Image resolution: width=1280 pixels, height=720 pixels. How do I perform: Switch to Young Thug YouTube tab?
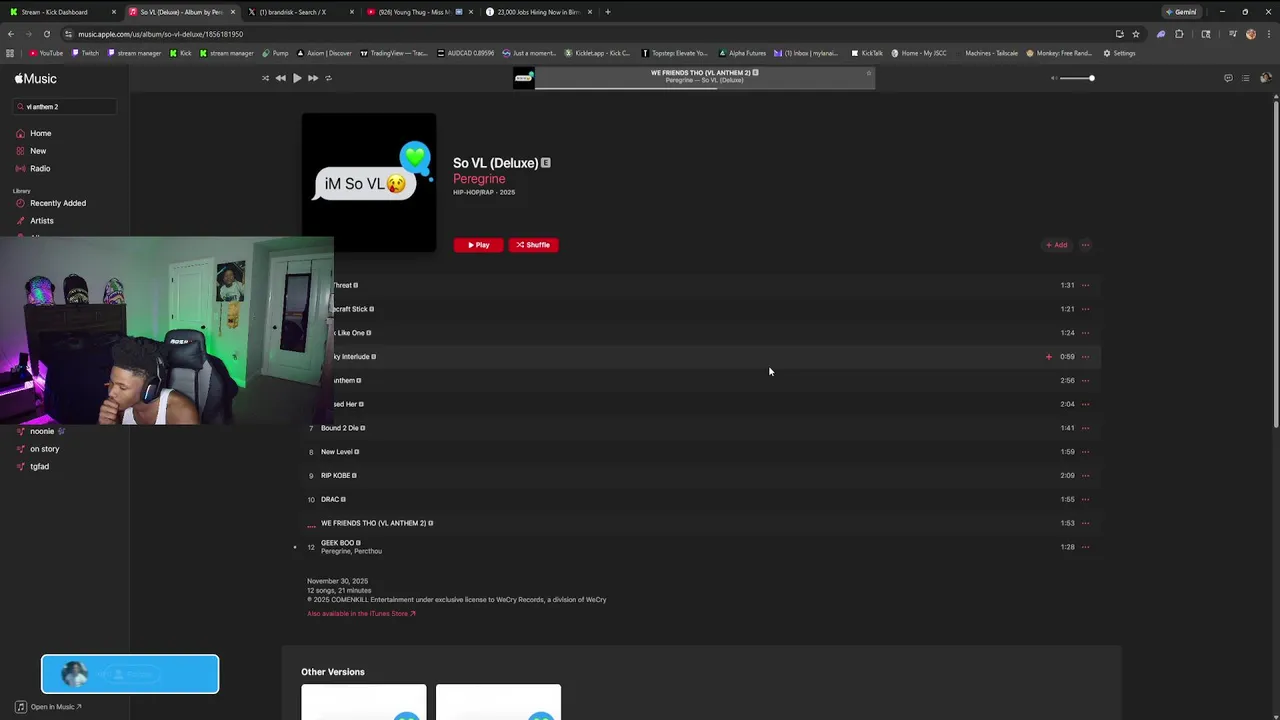(419, 12)
